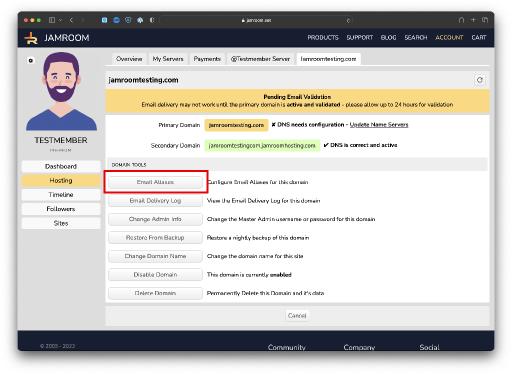Click the JAMROOM site title
Screen dimensions: 512x374
tap(67, 38)
